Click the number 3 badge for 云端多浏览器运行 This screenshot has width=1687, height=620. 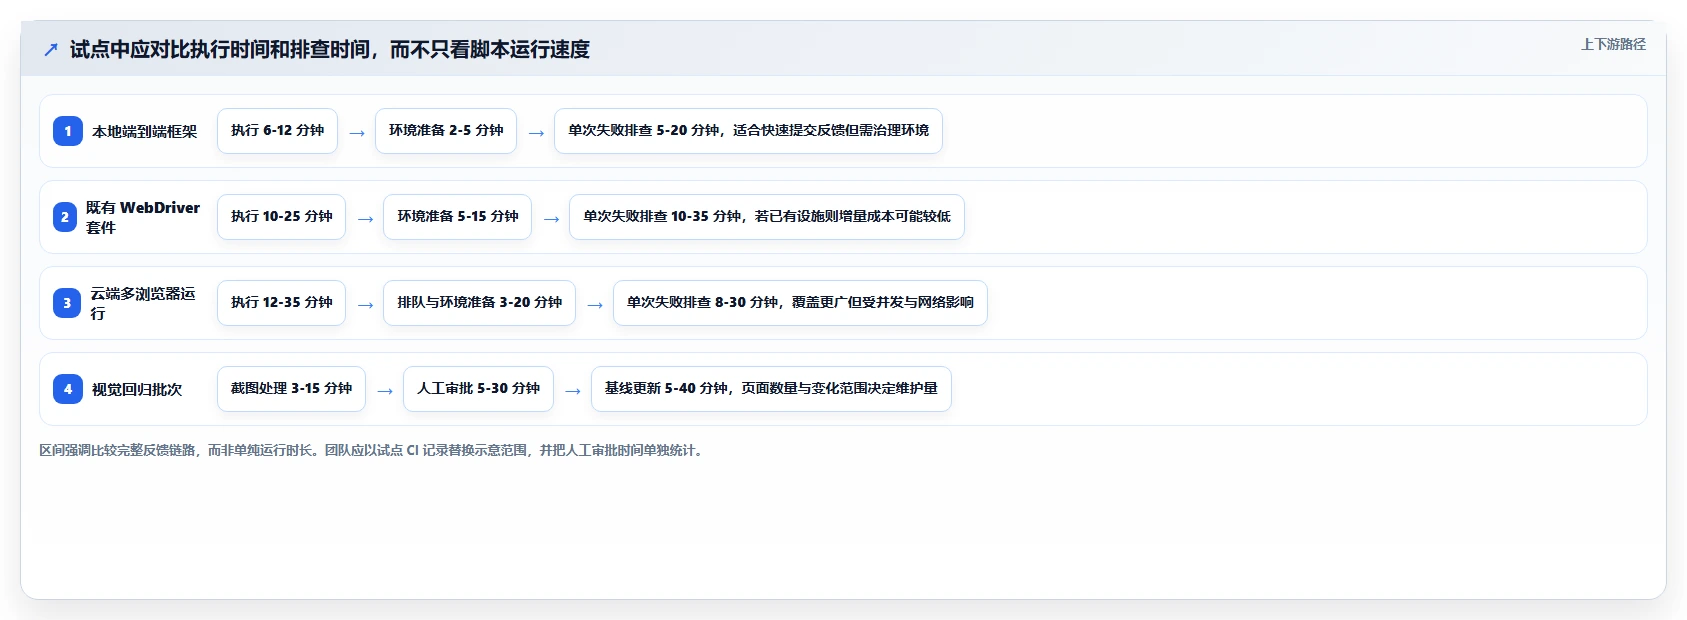click(x=67, y=303)
